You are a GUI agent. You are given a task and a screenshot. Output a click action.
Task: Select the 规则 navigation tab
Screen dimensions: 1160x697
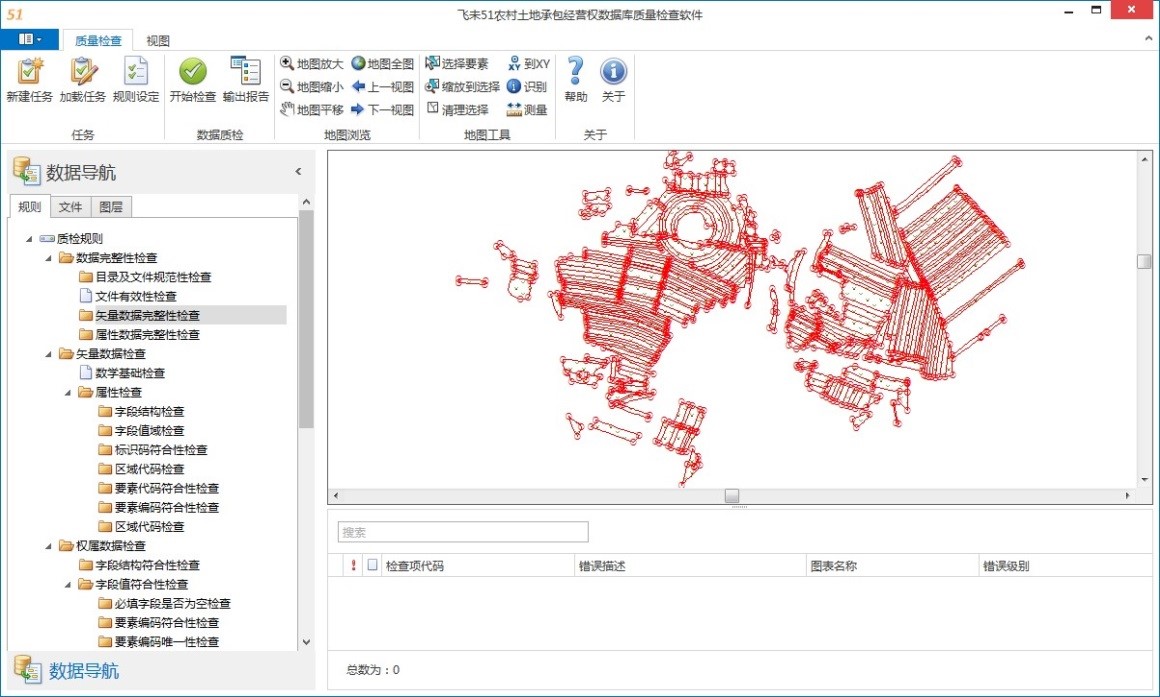pos(30,206)
